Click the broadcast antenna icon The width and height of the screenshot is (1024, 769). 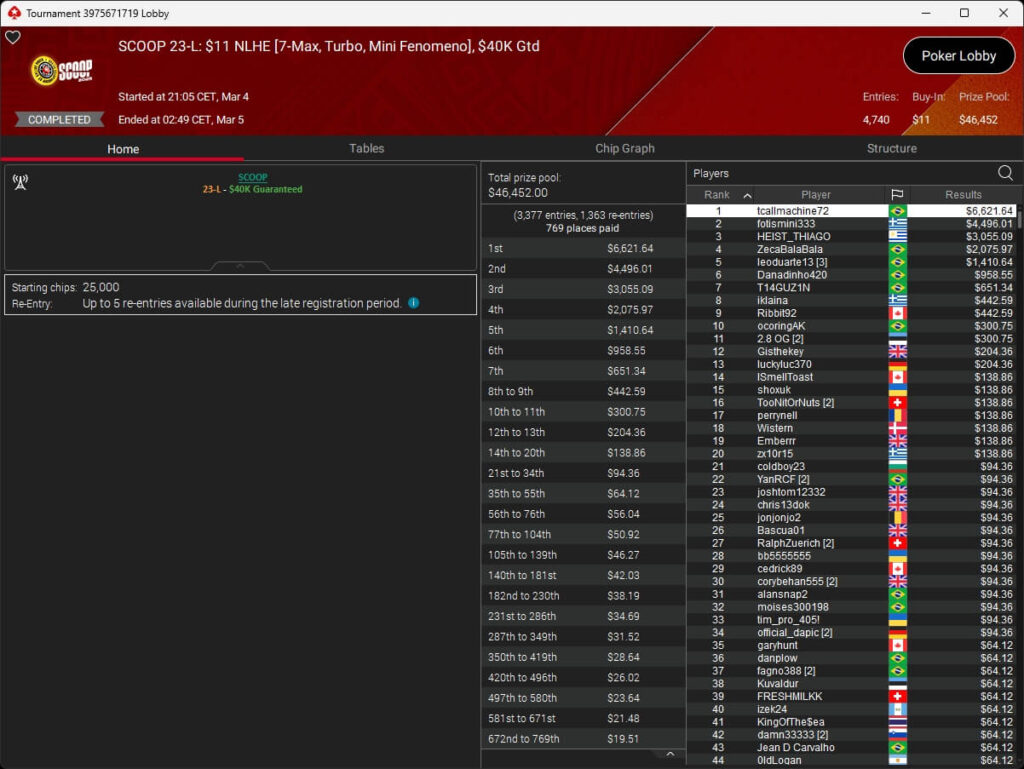[19, 181]
